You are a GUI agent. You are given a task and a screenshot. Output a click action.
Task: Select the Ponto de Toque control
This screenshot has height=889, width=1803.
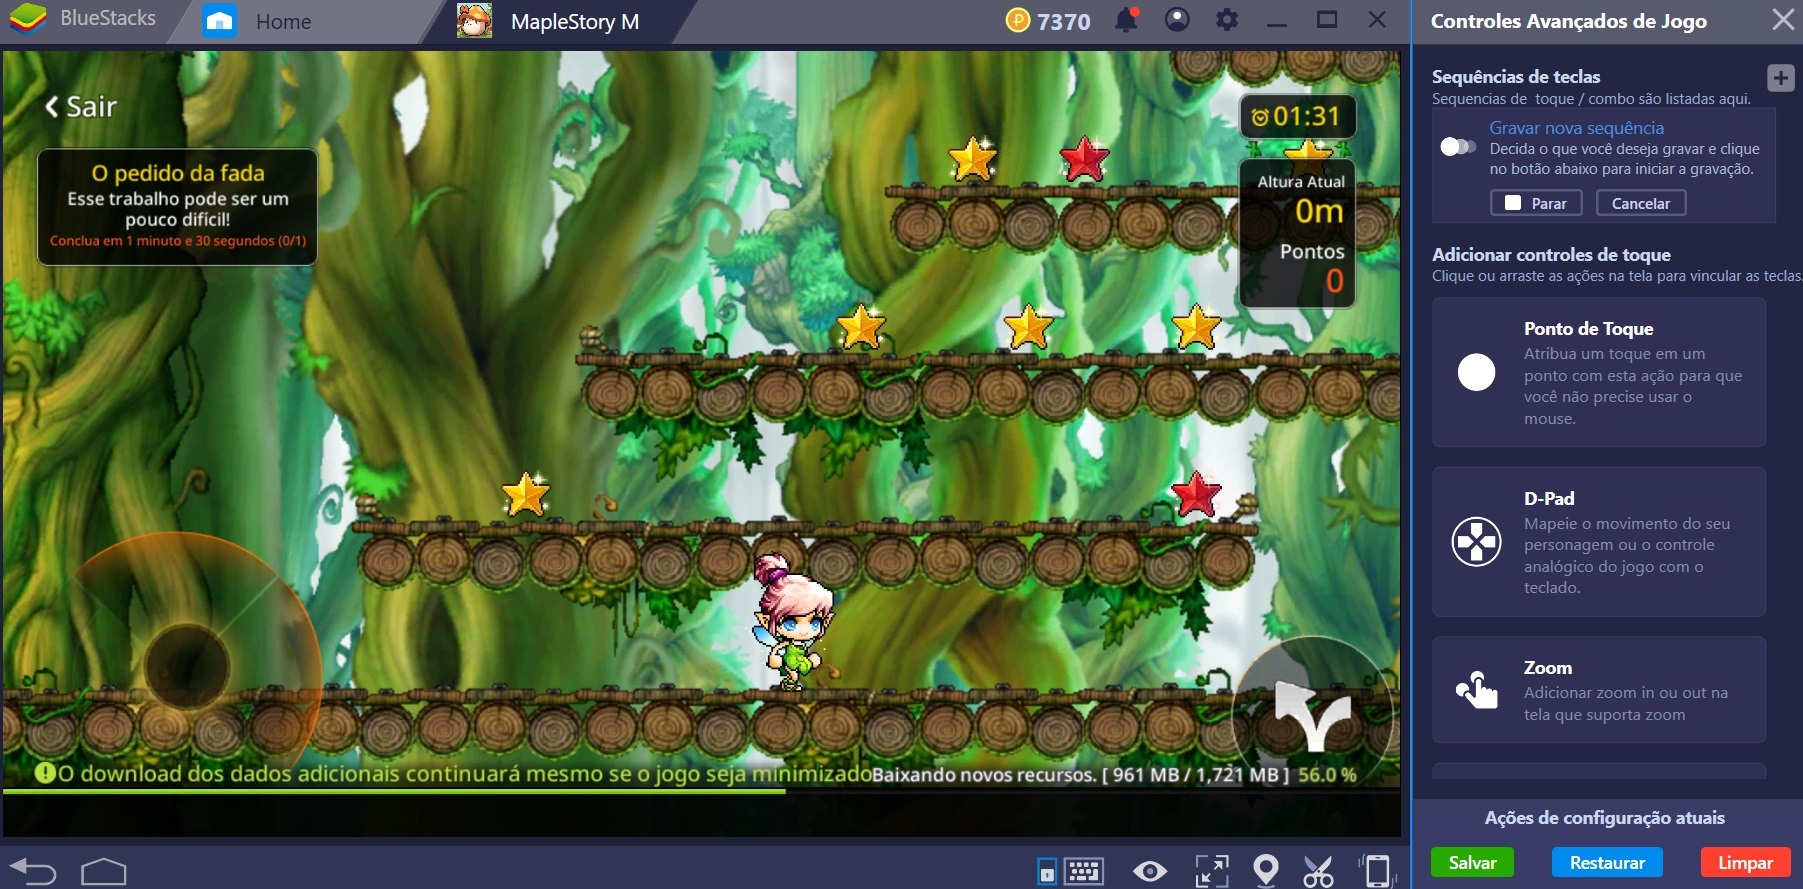pos(1598,372)
